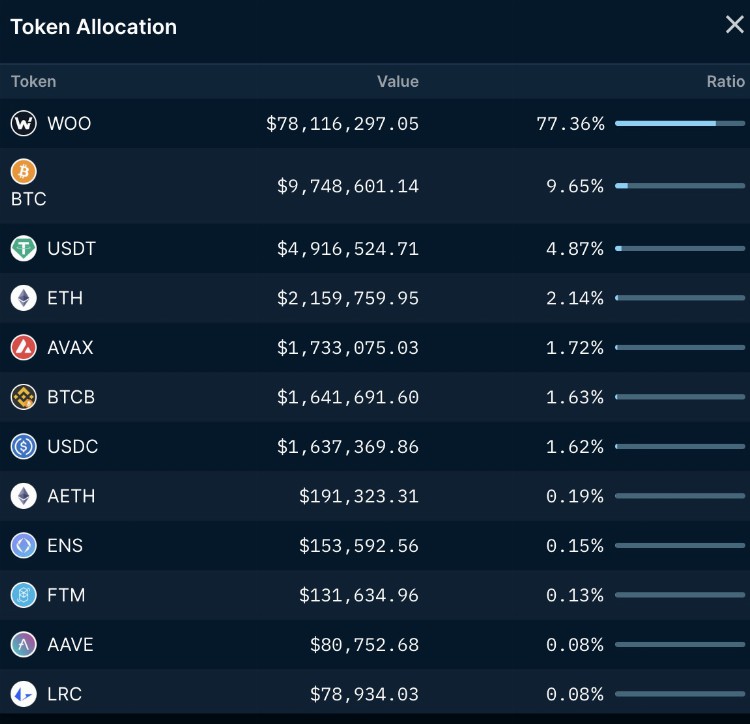Screen dimensions: 750x724
Task: Click the WOO 77.36% ratio bar
Action: (x=680, y=124)
